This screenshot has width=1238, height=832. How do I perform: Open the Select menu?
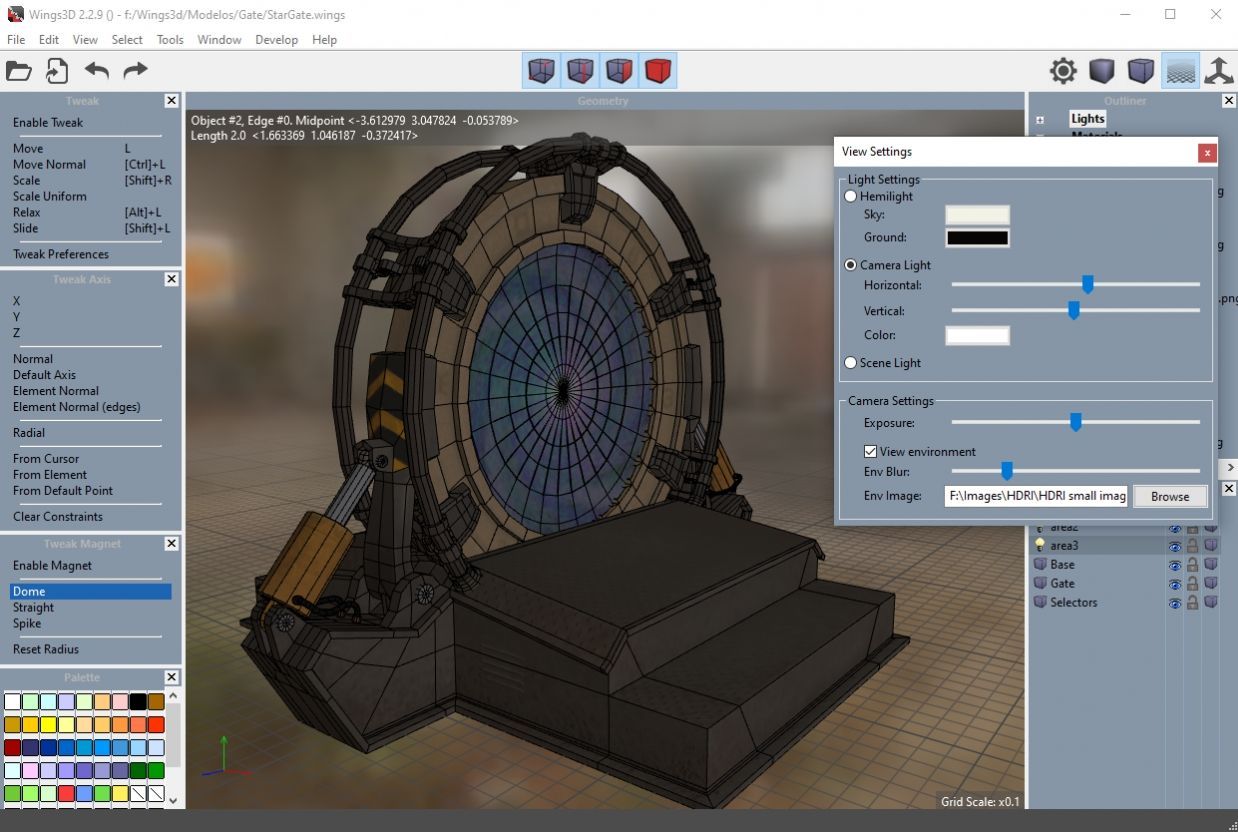pos(127,39)
